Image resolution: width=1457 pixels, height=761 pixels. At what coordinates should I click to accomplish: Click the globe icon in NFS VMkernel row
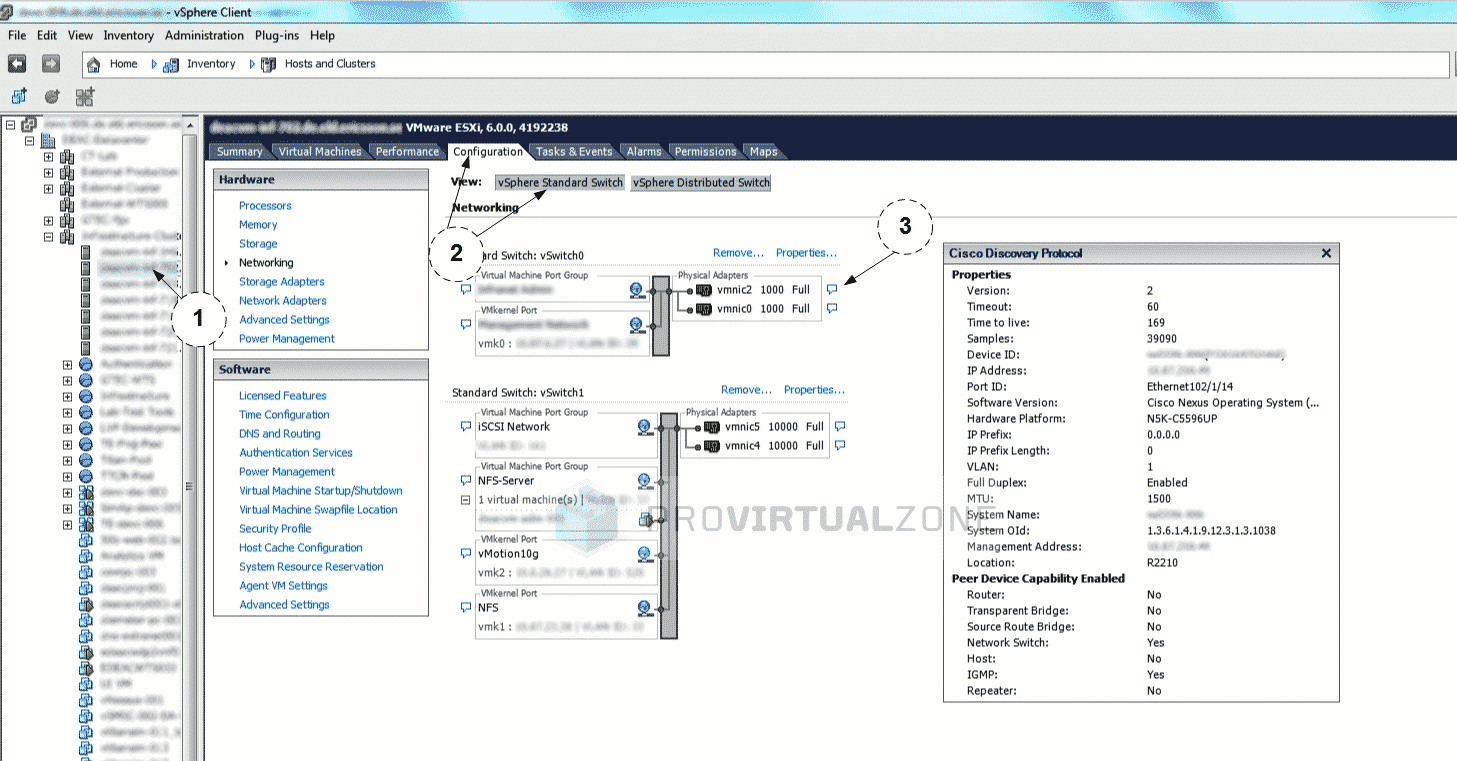644,609
